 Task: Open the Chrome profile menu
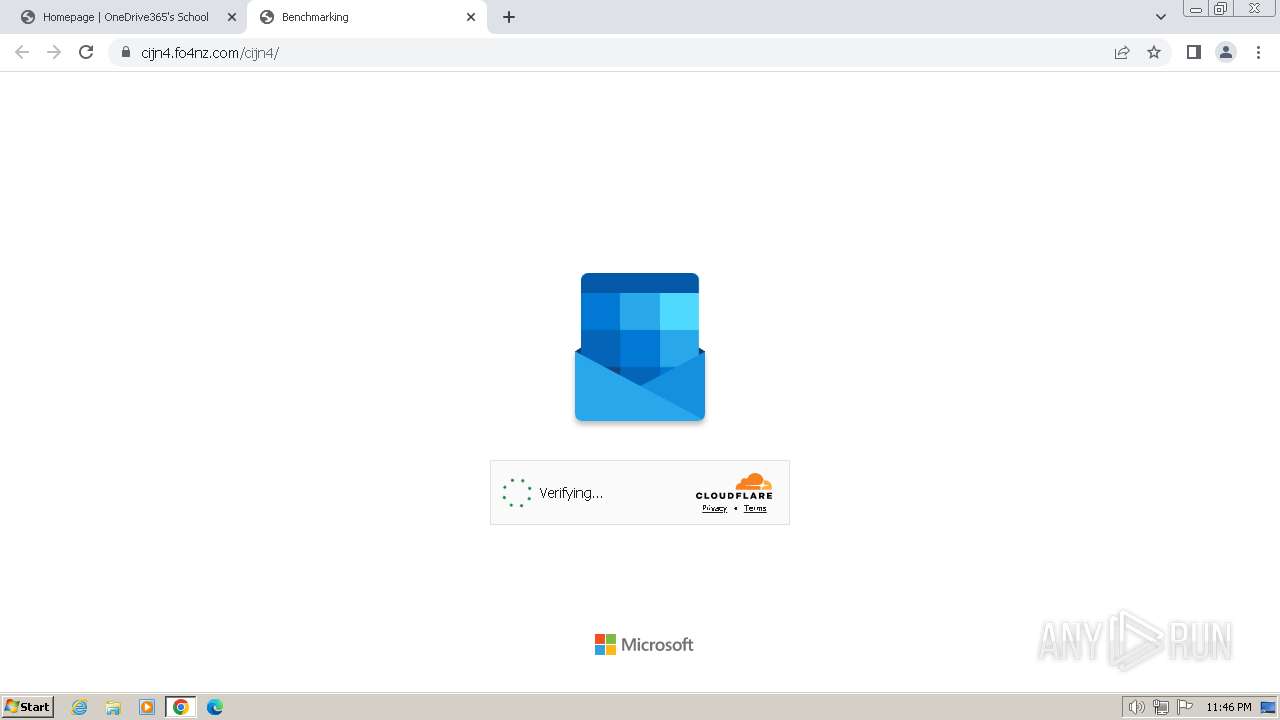pos(1226,52)
